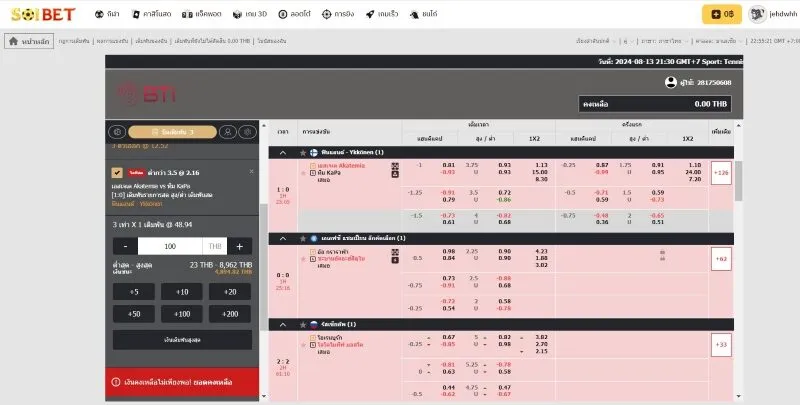800x405 pixels.
Task: Select the gold bet slip tab
Action: [x=172, y=132]
